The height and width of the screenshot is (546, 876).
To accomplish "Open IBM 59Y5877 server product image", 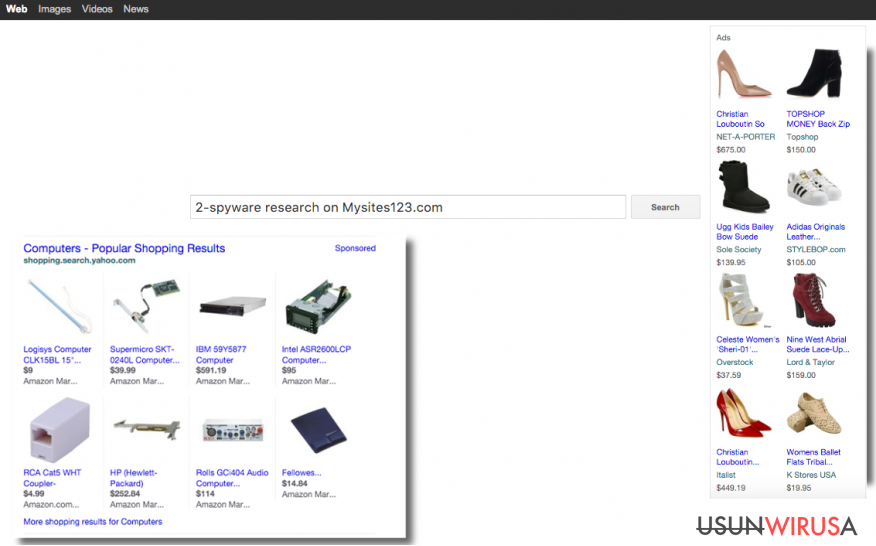I will (x=232, y=307).
